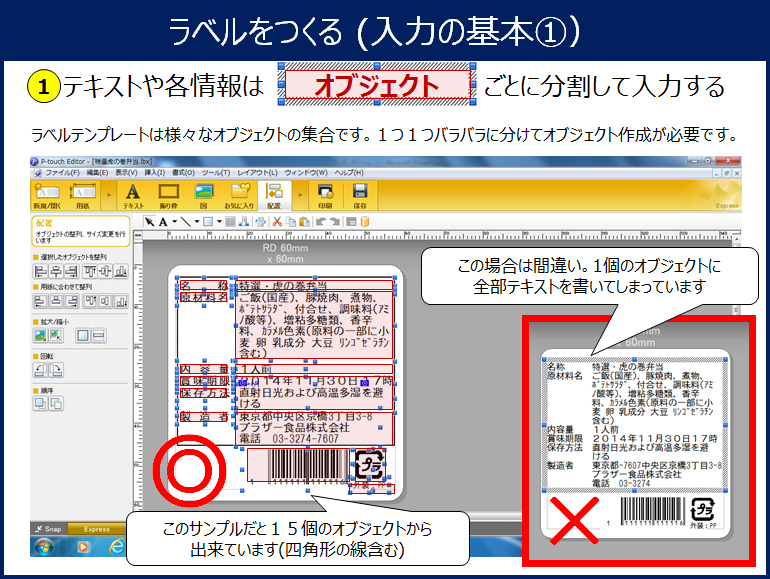Center selected objects horizontally (選択したオブジェクトを整列)
The height and width of the screenshot is (579, 770).
(x=56, y=271)
